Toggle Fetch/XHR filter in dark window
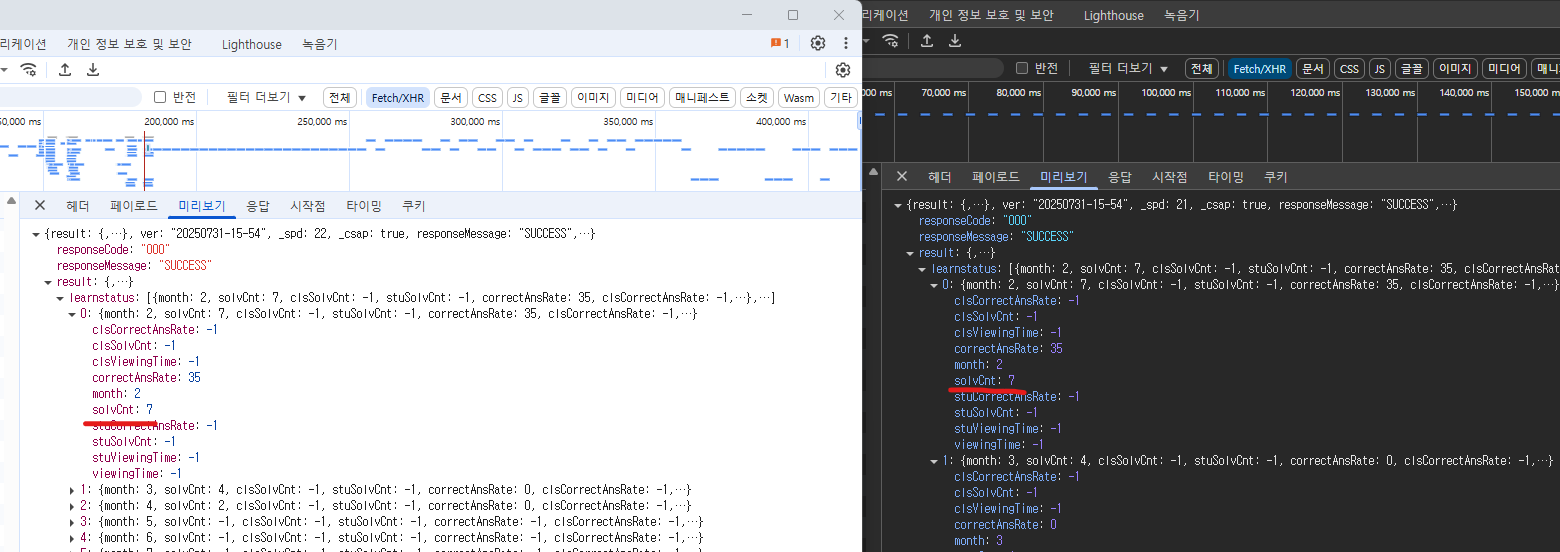This screenshot has width=1560, height=552. click(1259, 68)
